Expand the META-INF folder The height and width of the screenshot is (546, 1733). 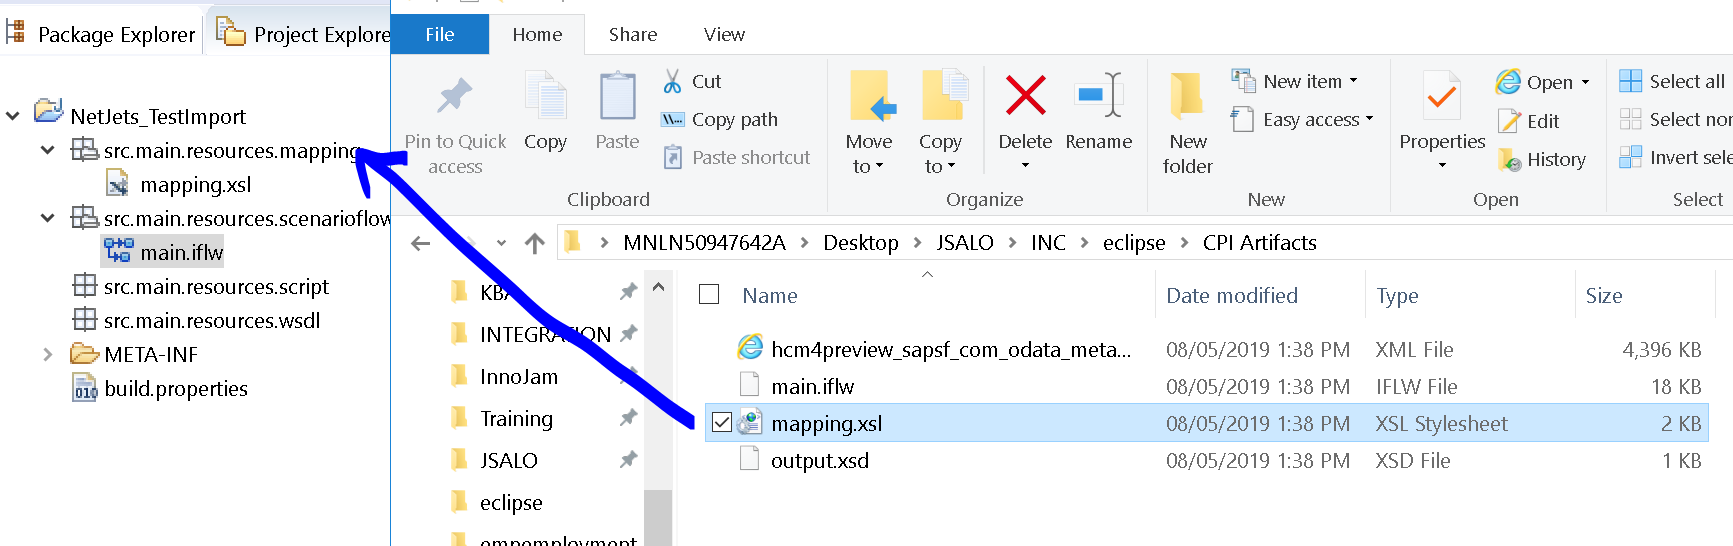click(x=47, y=354)
